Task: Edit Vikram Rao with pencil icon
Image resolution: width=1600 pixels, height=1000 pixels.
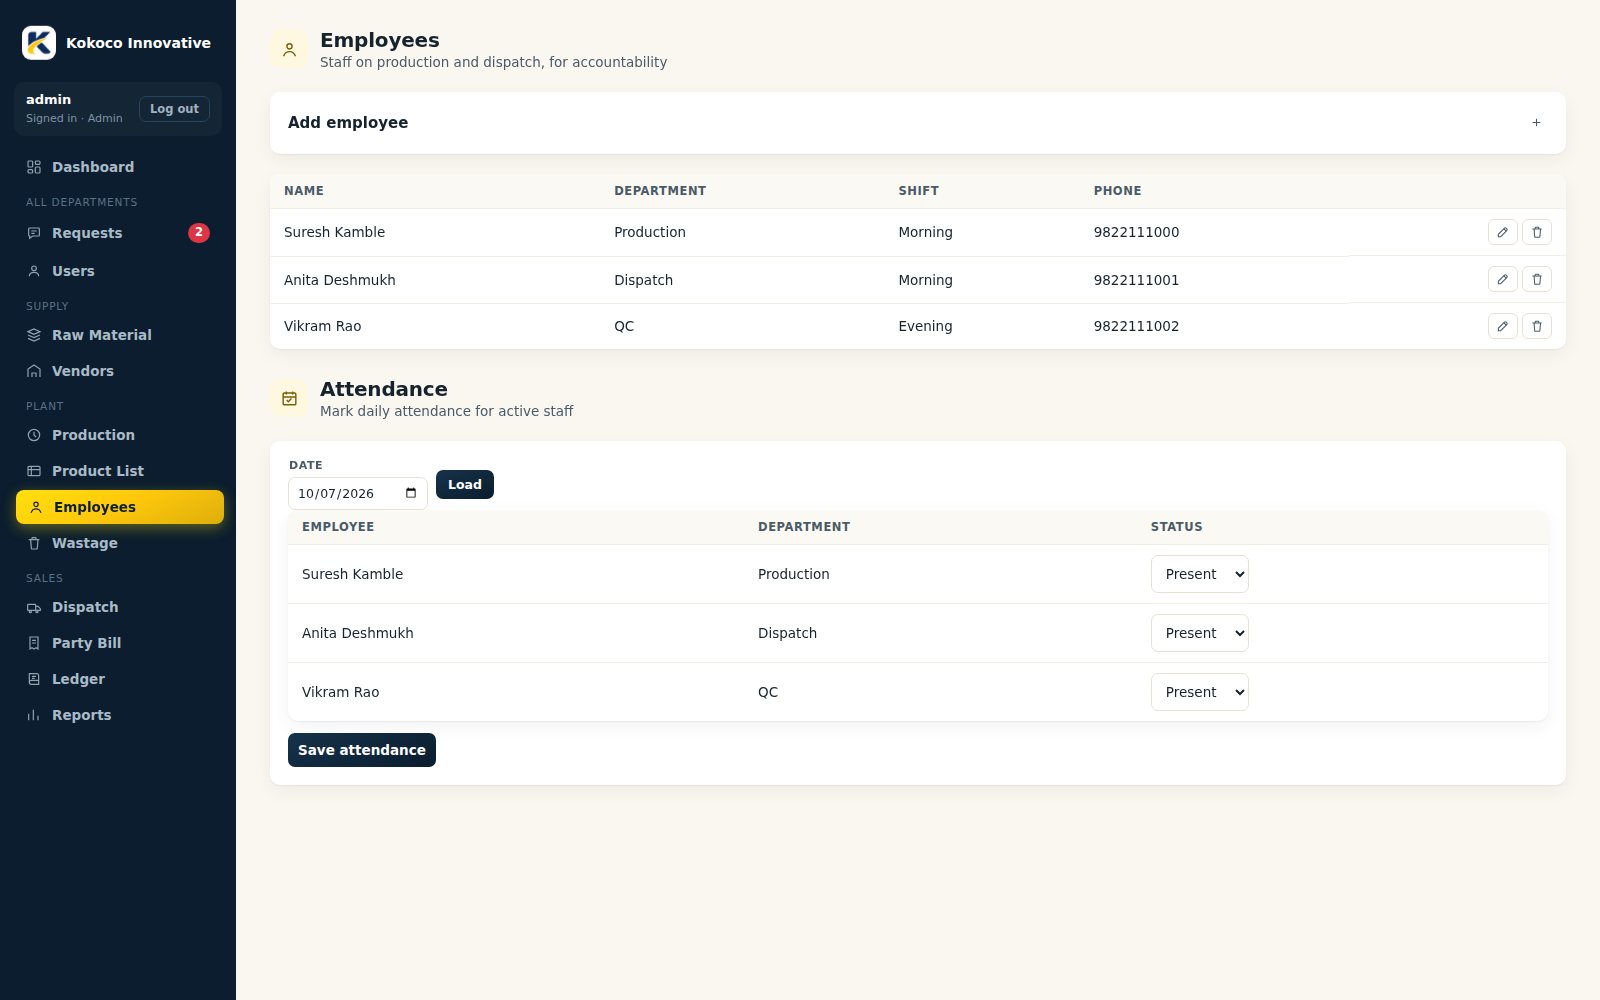Action: 1502,326
